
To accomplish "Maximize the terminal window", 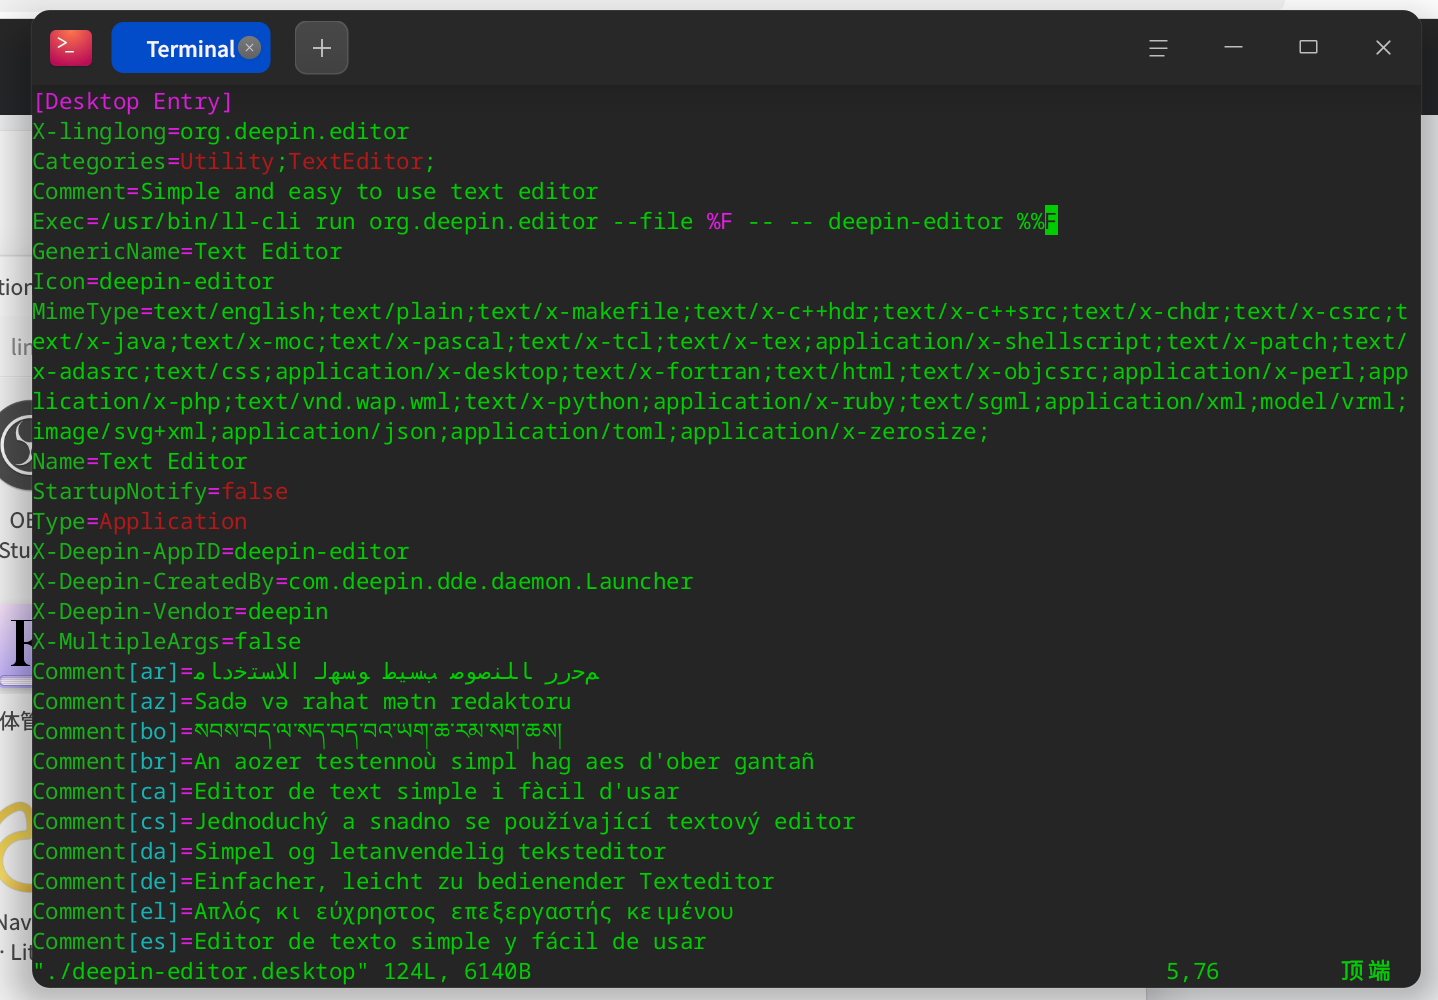I will (x=1308, y=48).
